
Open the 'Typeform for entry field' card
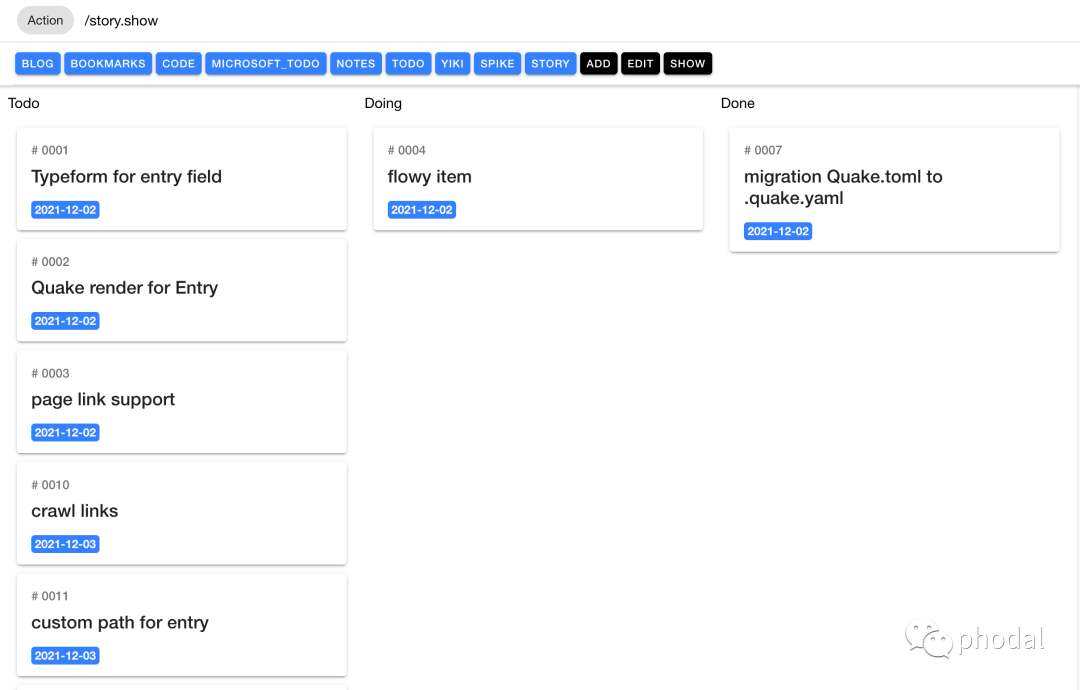point(181,178)
